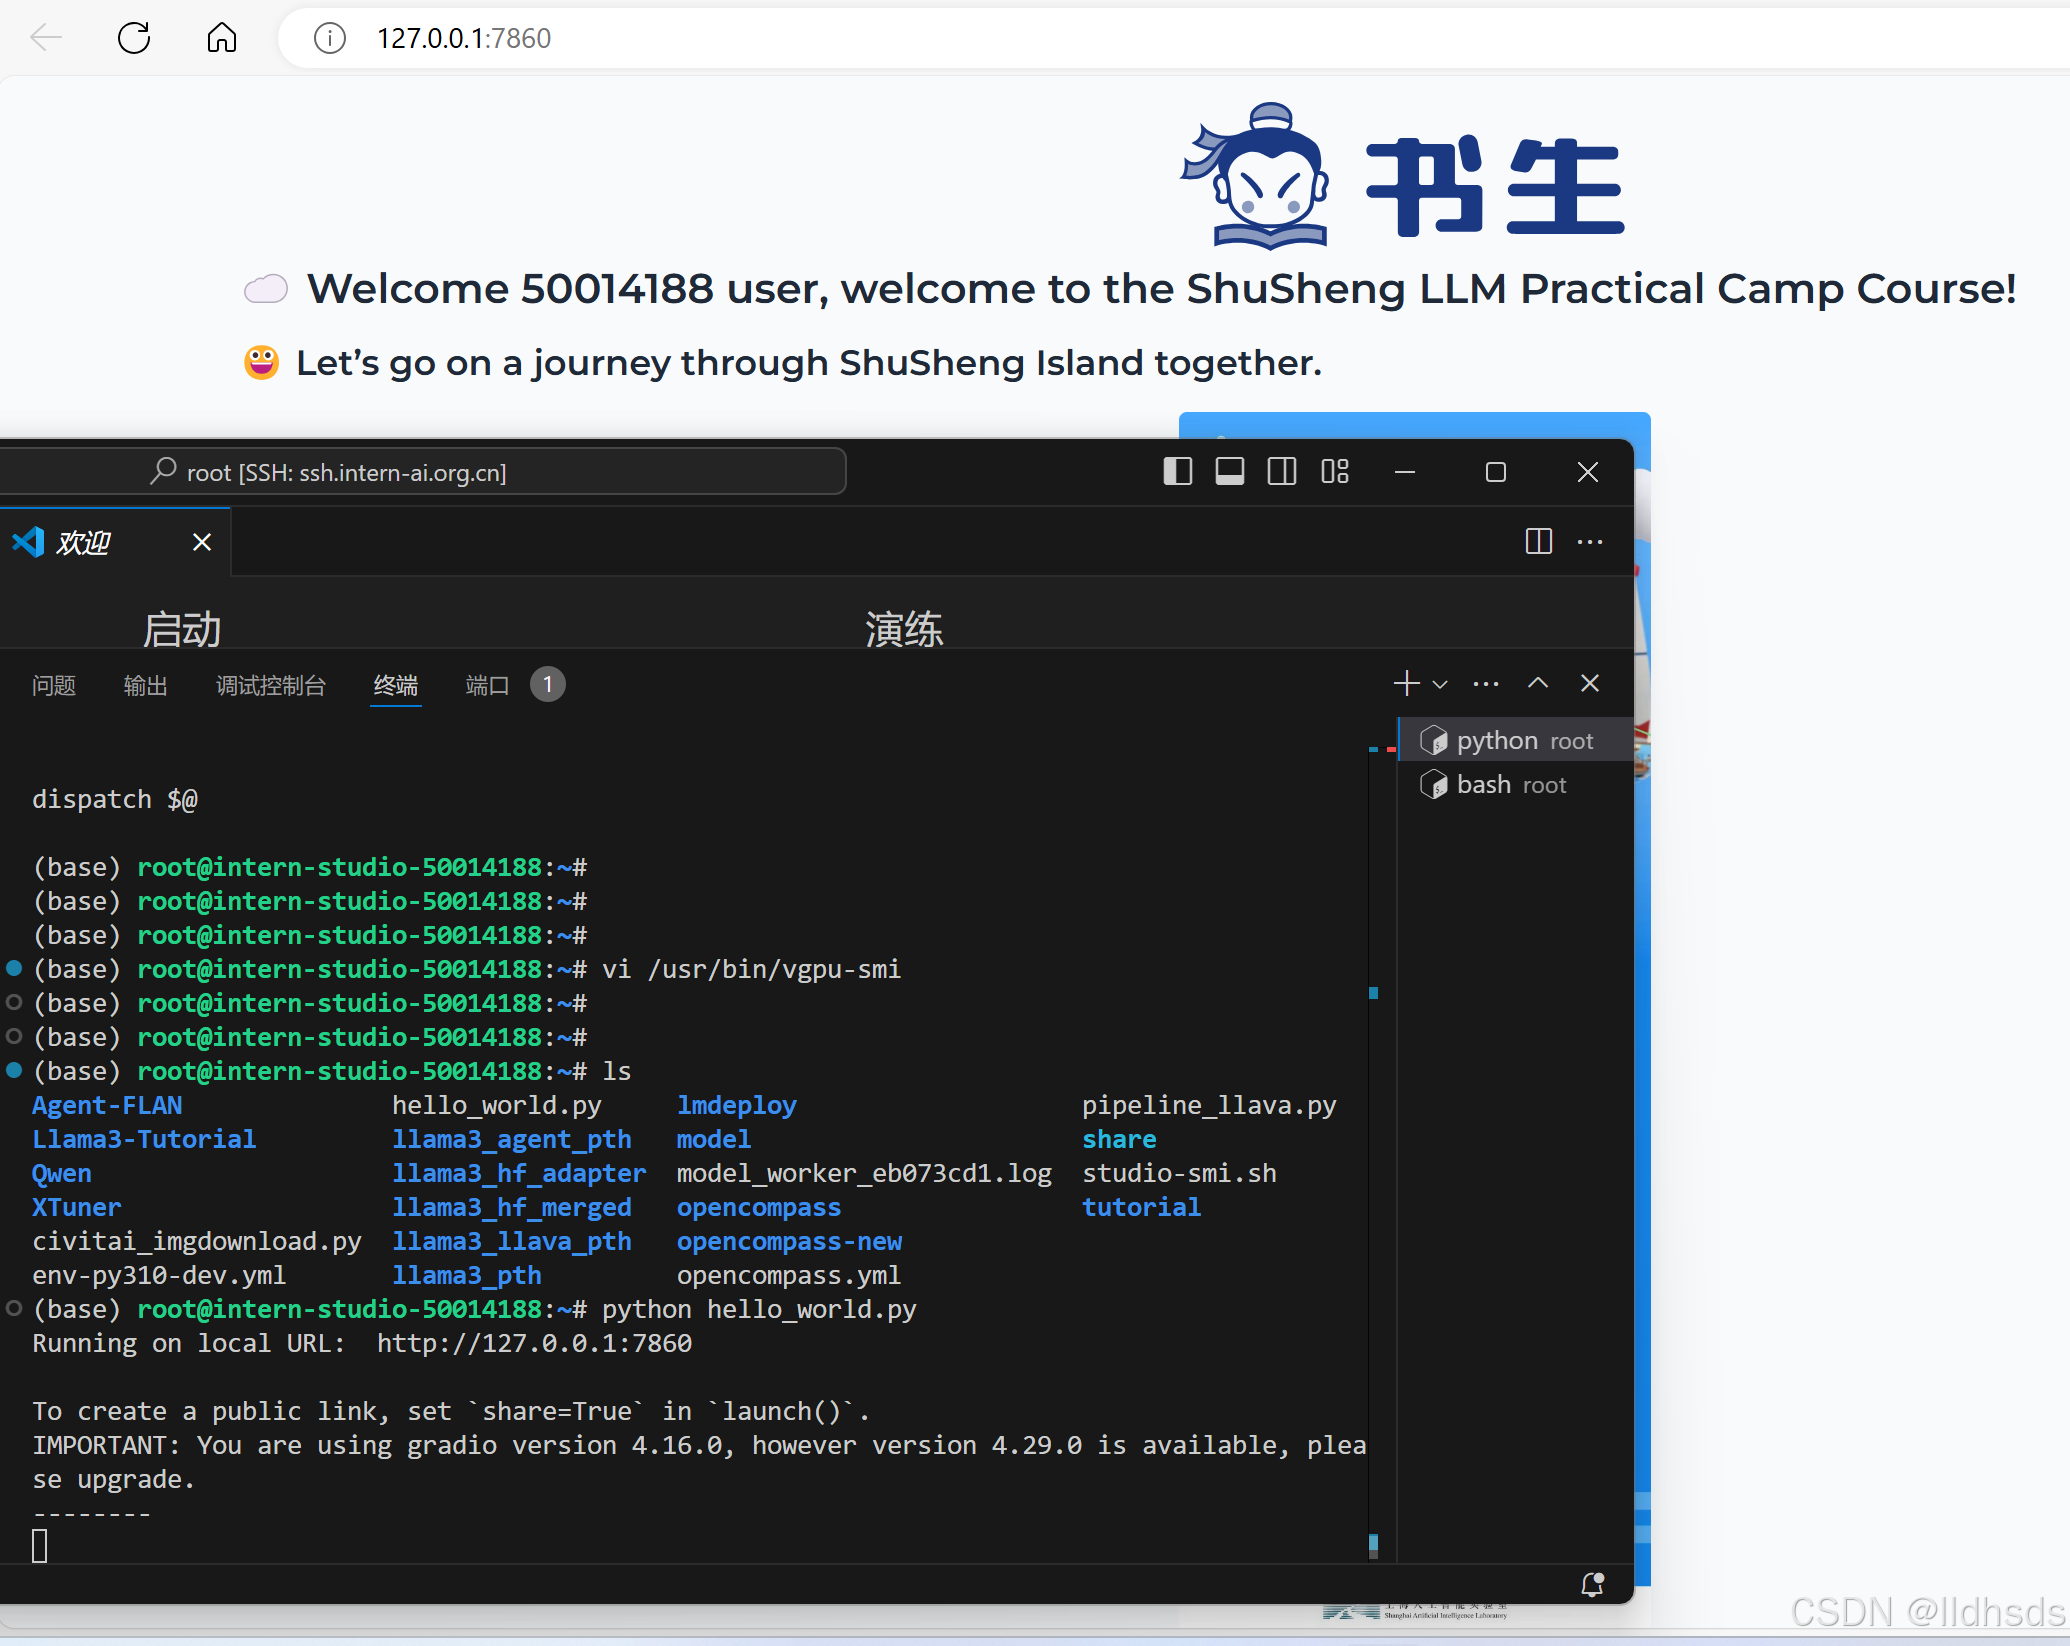
Task: Split the editor to the right
Action: [x=1539, y=541]
